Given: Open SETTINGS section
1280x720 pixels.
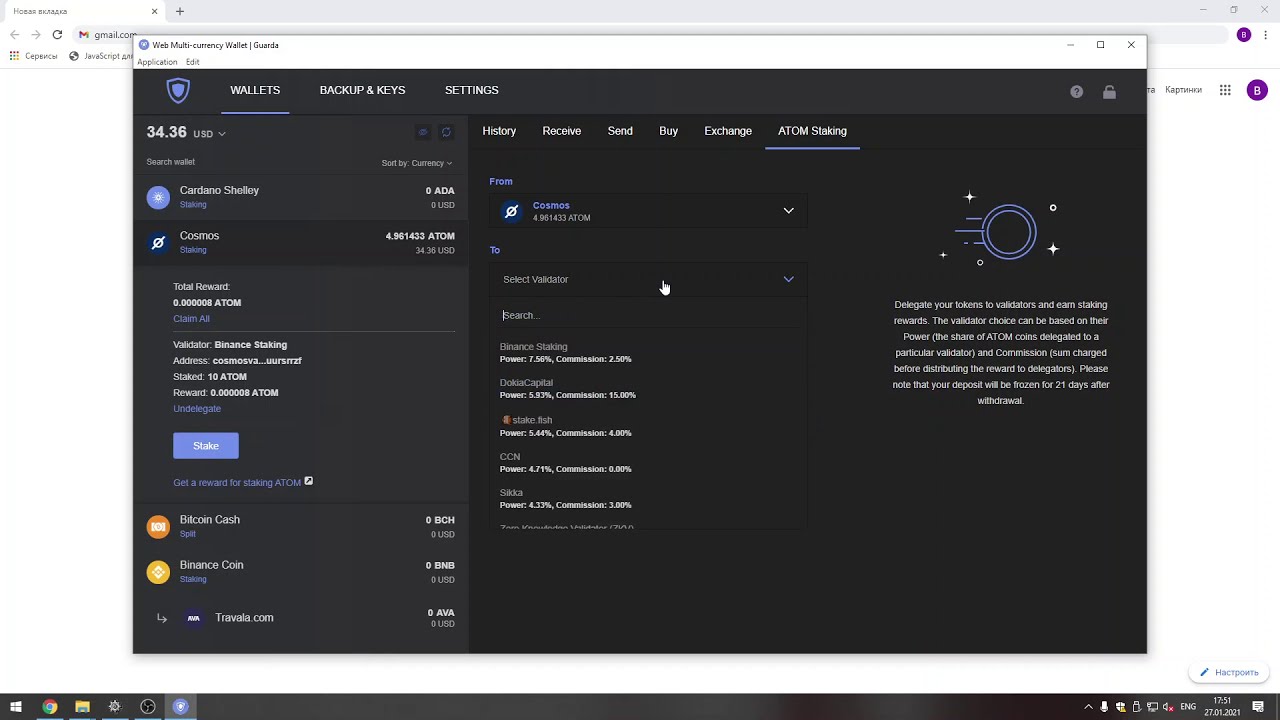Looking at the screenshot, I should [x=472, y=90].
